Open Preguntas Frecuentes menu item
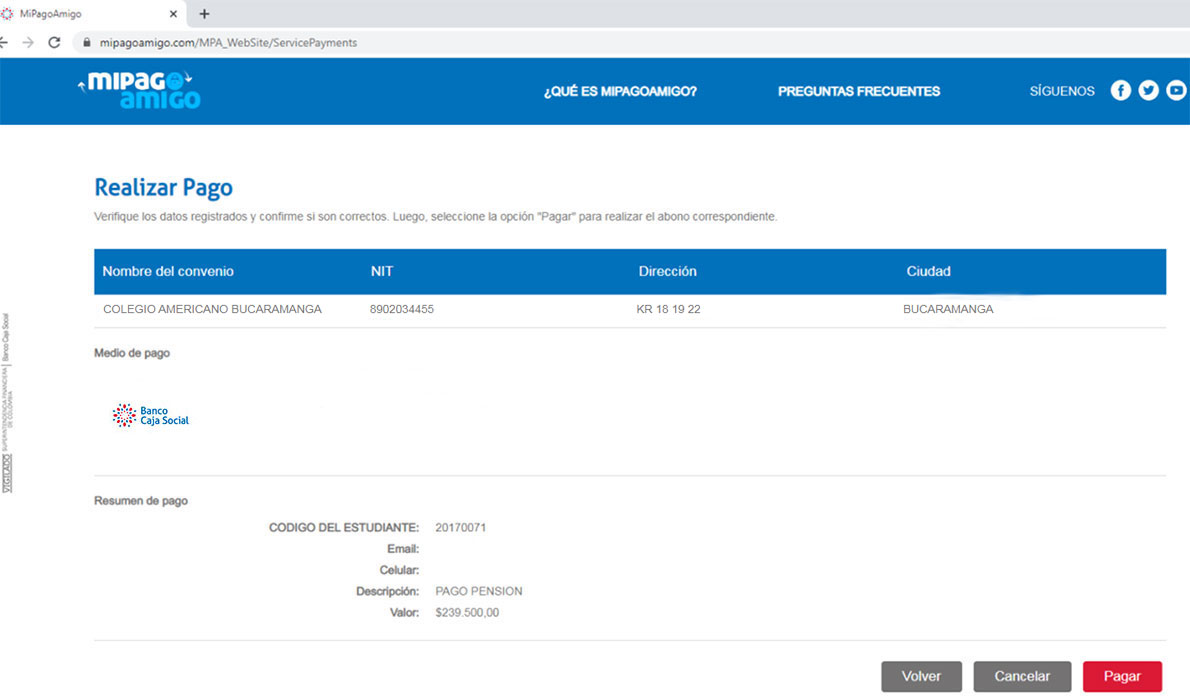1190x700 pixels. (x=859, y=91)
